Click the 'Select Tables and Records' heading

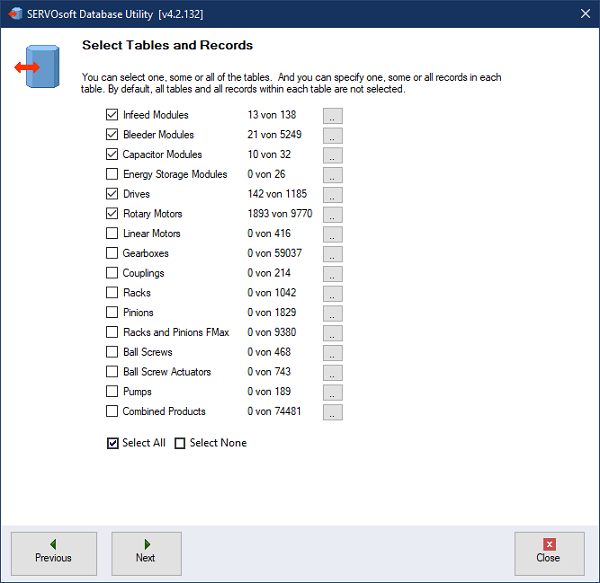coord(167,45)
